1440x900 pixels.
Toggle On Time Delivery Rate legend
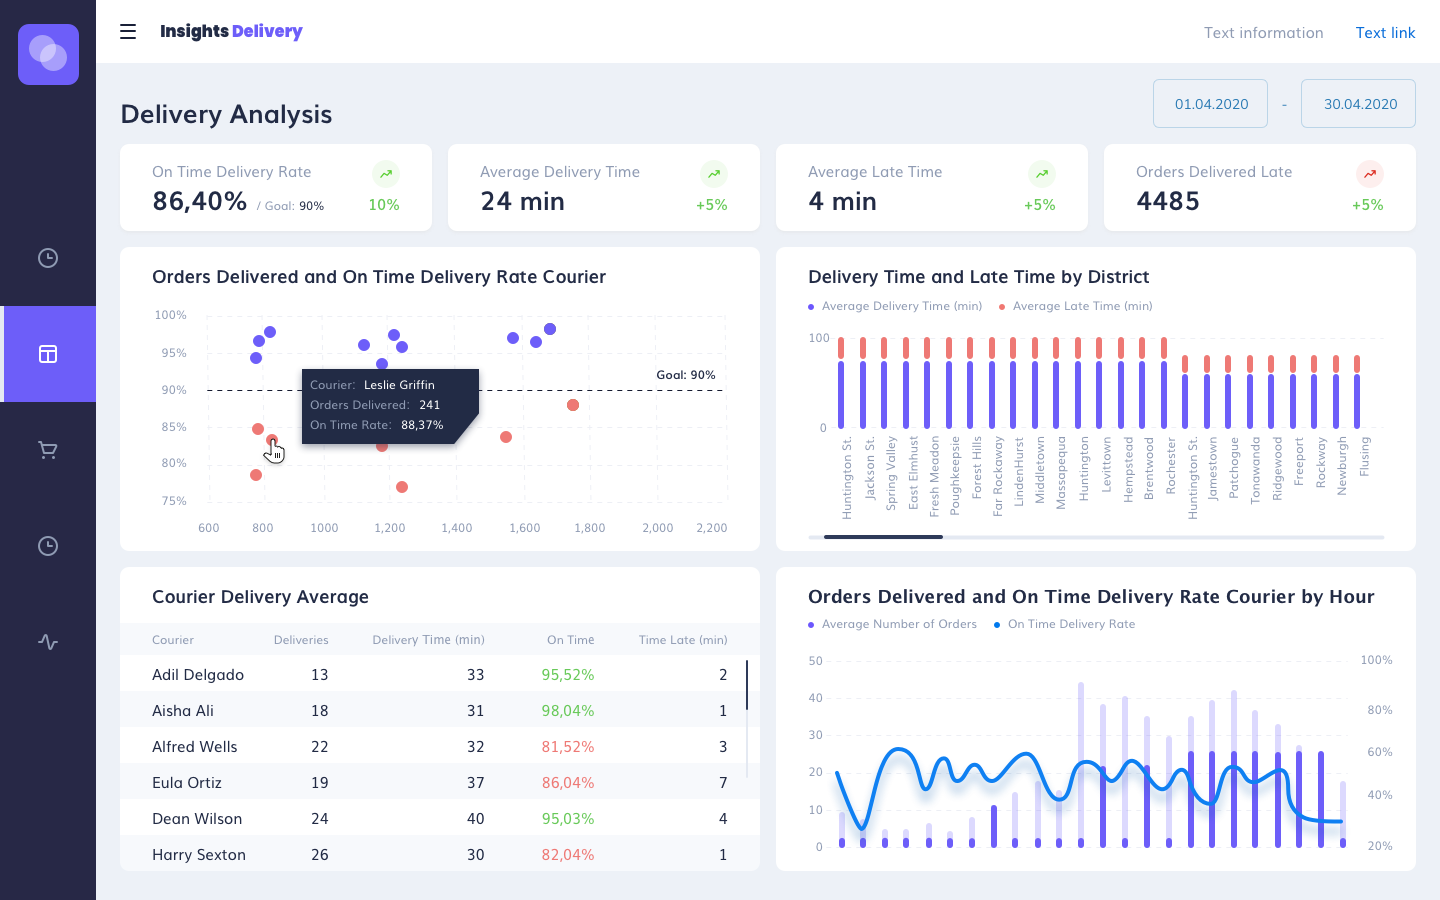tap(1065, 624)
